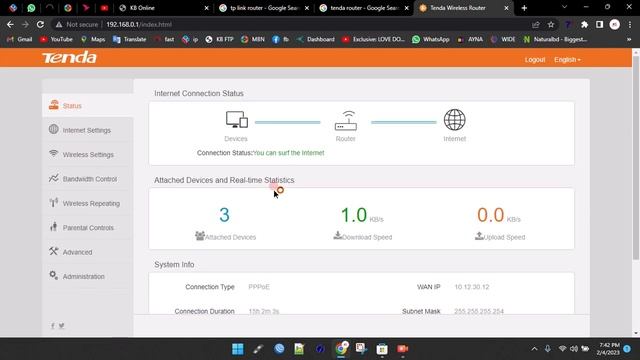This screenshot has width=640, height=360.
Task: Click the WAN IP value 10.12.30.12
Action: (x=471, y=287)
